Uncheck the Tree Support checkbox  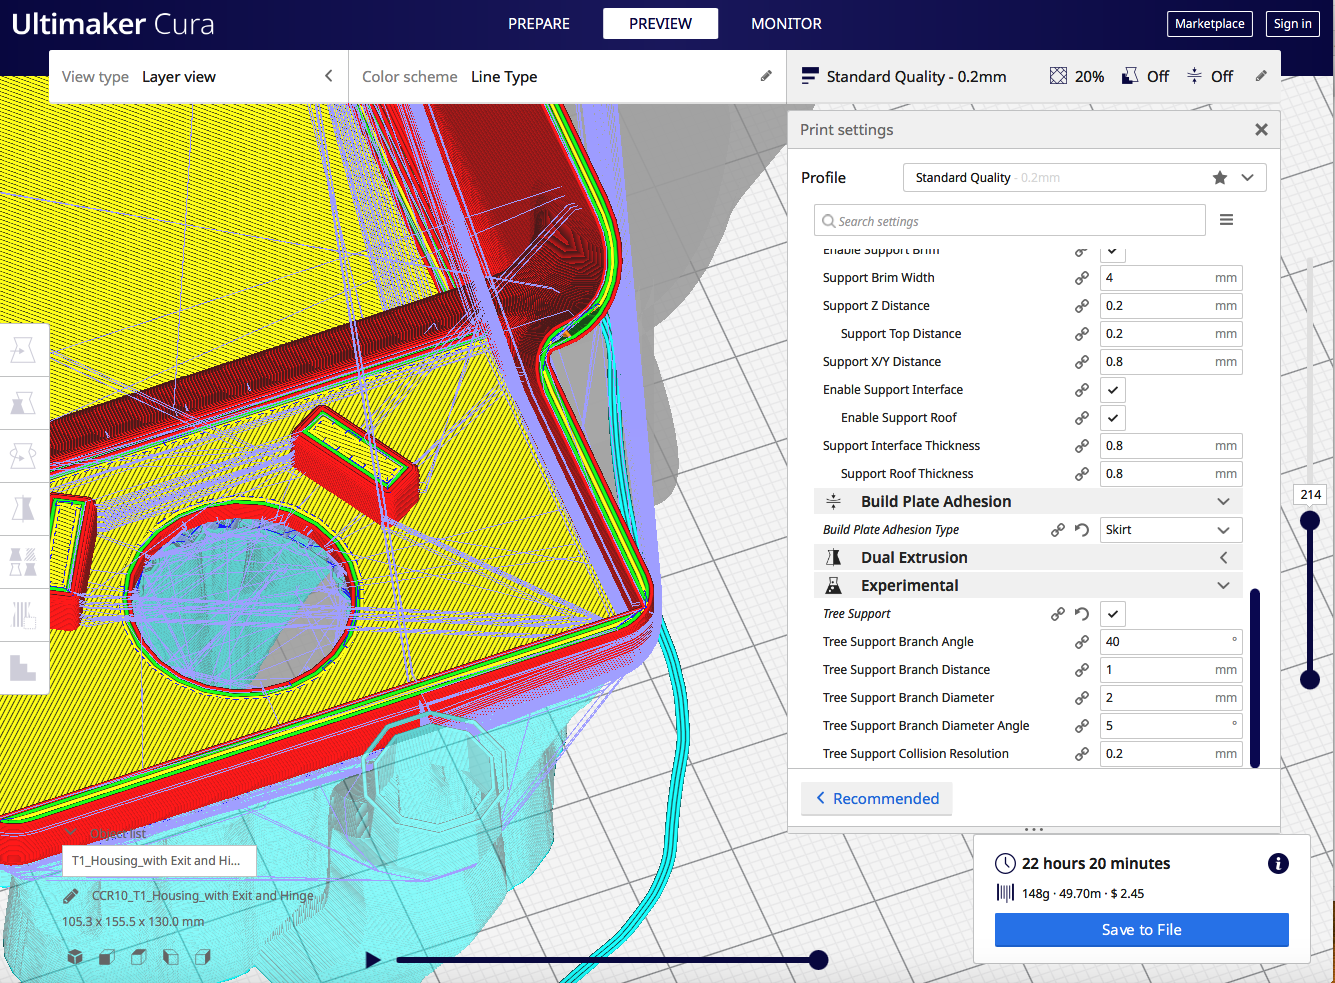1113,614
